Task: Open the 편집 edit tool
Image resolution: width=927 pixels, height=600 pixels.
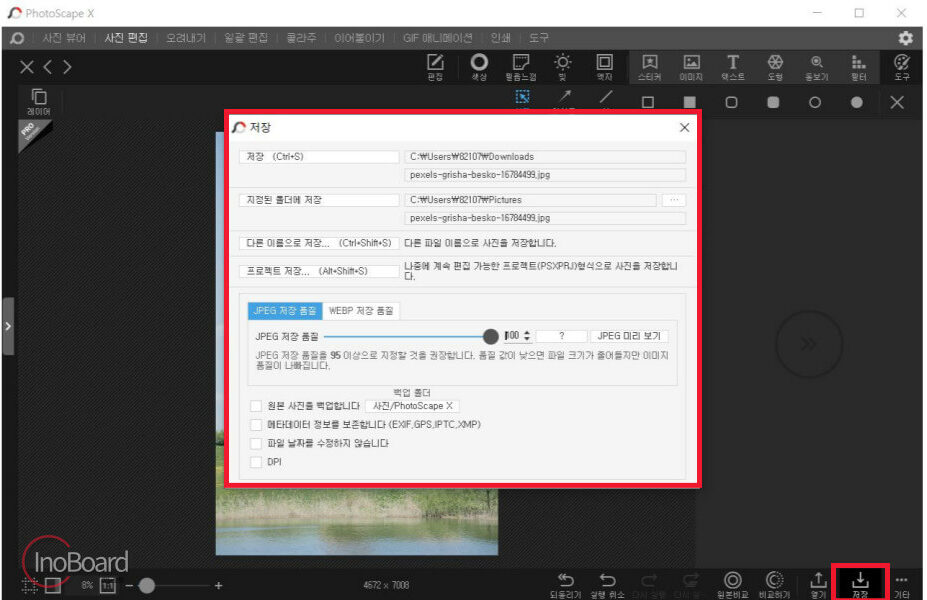Action: 435,67
